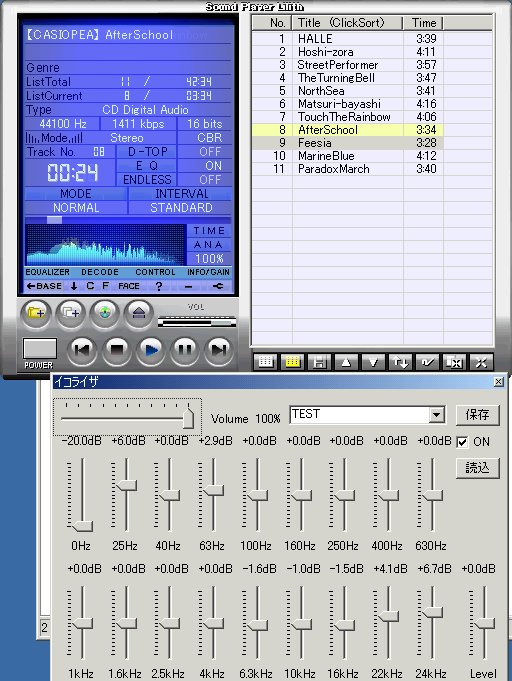Toggle the D-TOP OFF setting
The image size is (512, 681).
[210, 152]
